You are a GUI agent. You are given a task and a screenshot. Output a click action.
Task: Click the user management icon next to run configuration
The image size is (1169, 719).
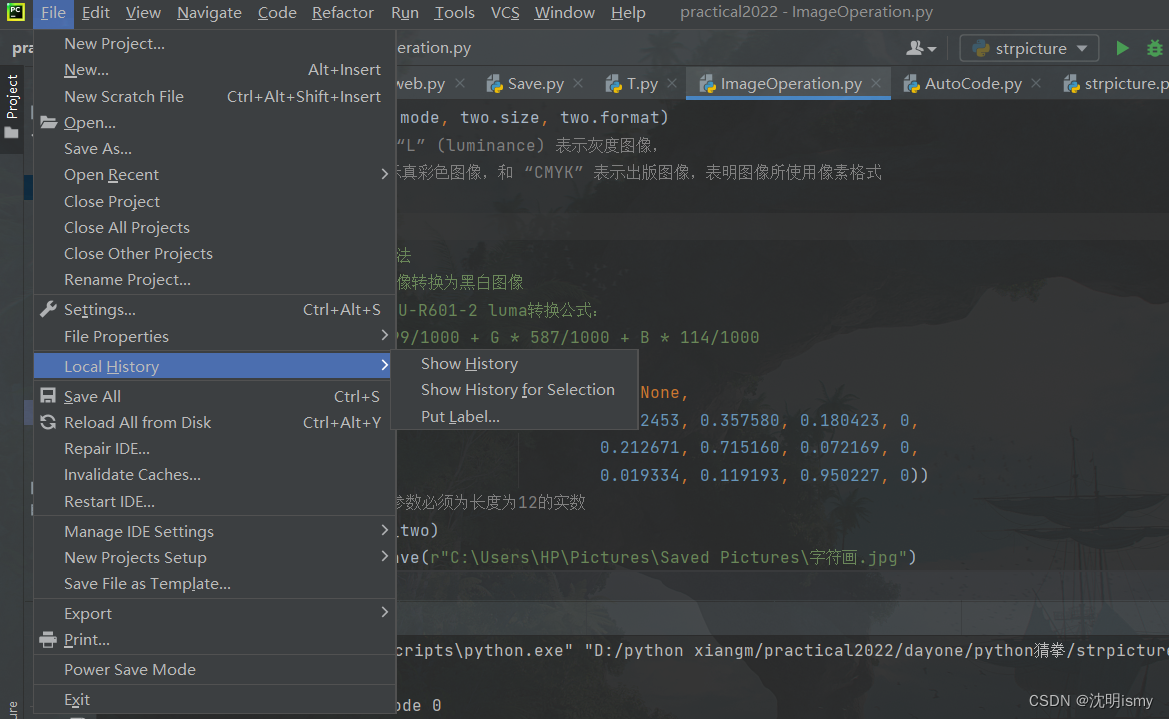916,47
